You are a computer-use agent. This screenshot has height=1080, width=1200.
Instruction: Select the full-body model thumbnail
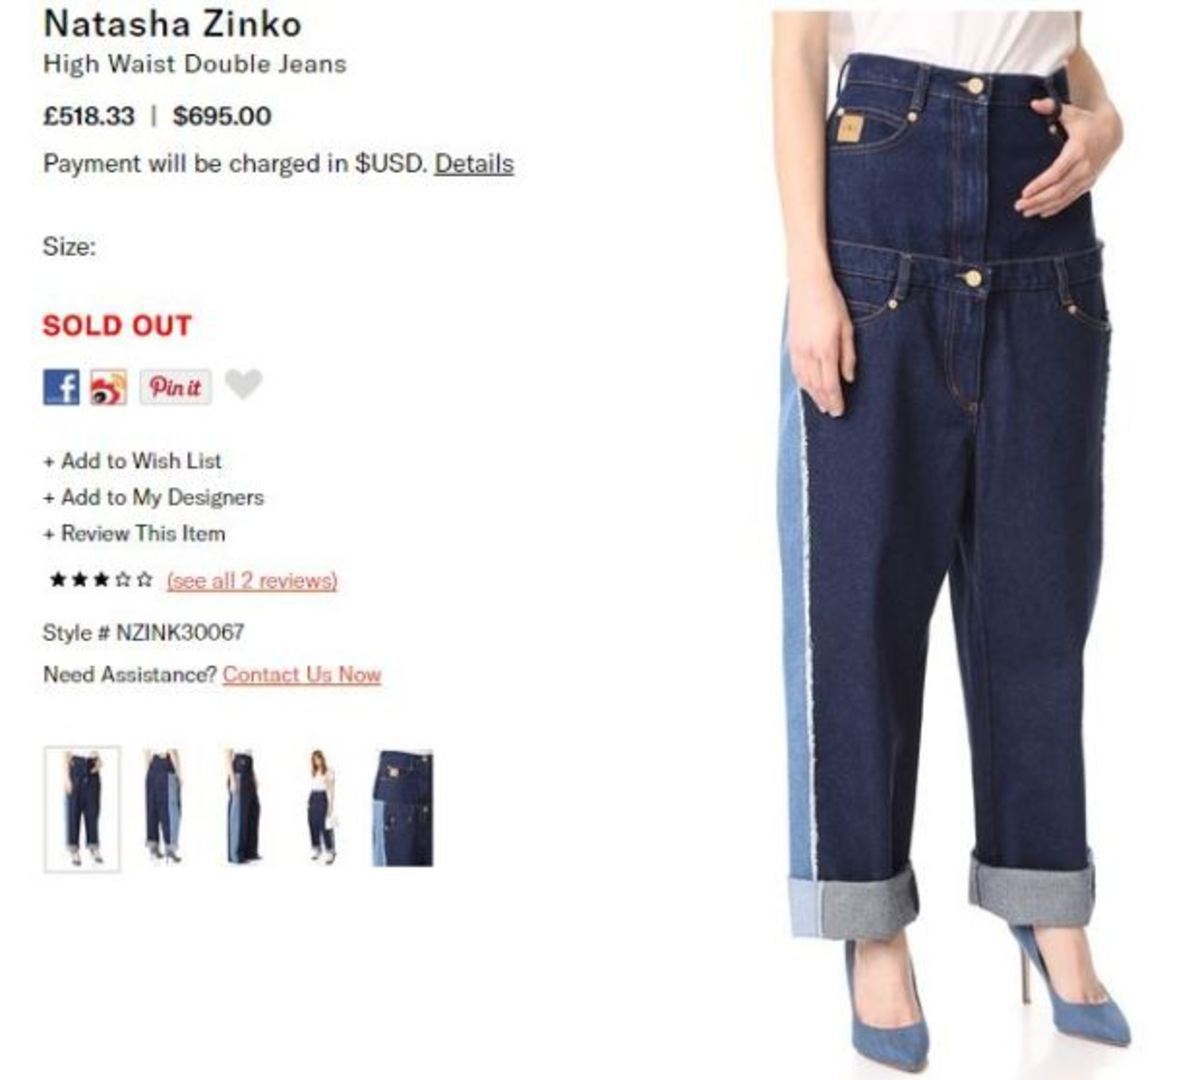click(x=320, y=806)
